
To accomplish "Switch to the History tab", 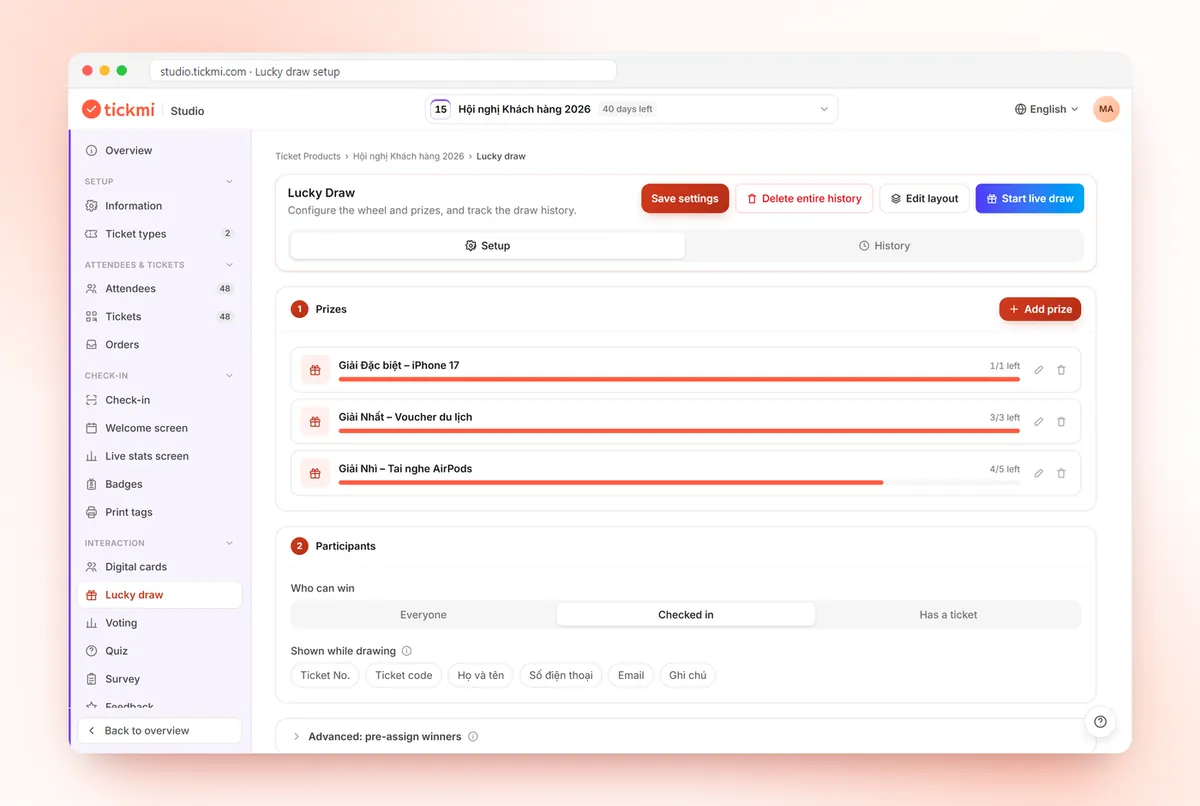I will click(884, 246).
